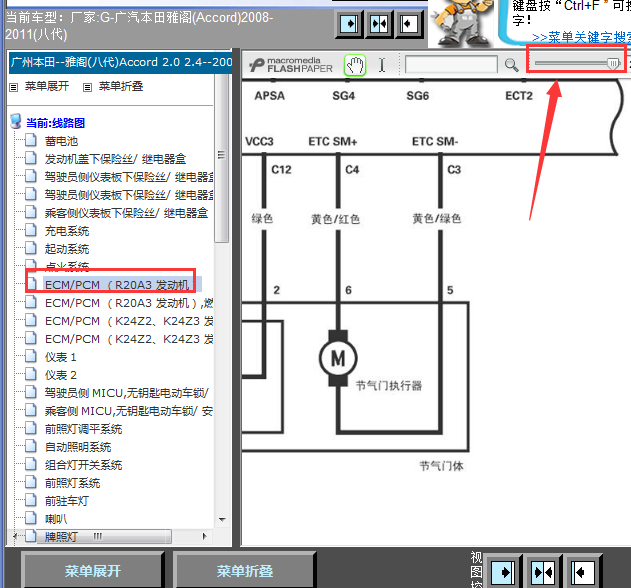Open the 前照灯系统 diagram

click(x=72, y=483)
